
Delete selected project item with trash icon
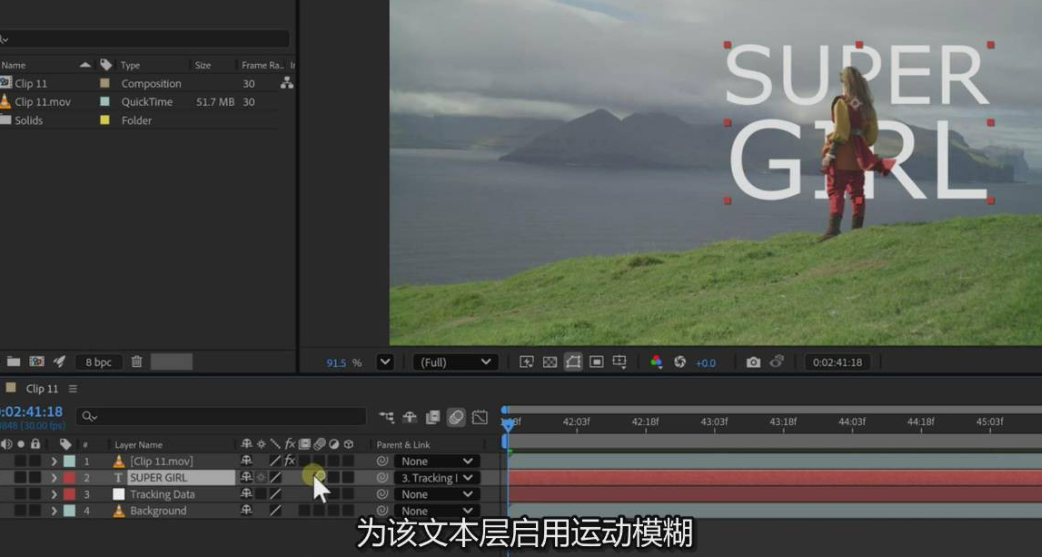click(x=137, y=362)
